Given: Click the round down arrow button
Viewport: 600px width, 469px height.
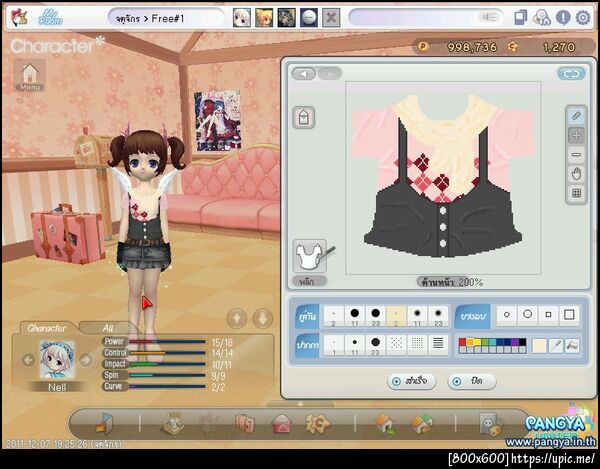Looking at the screenshot, I should (x=262, y=318).
